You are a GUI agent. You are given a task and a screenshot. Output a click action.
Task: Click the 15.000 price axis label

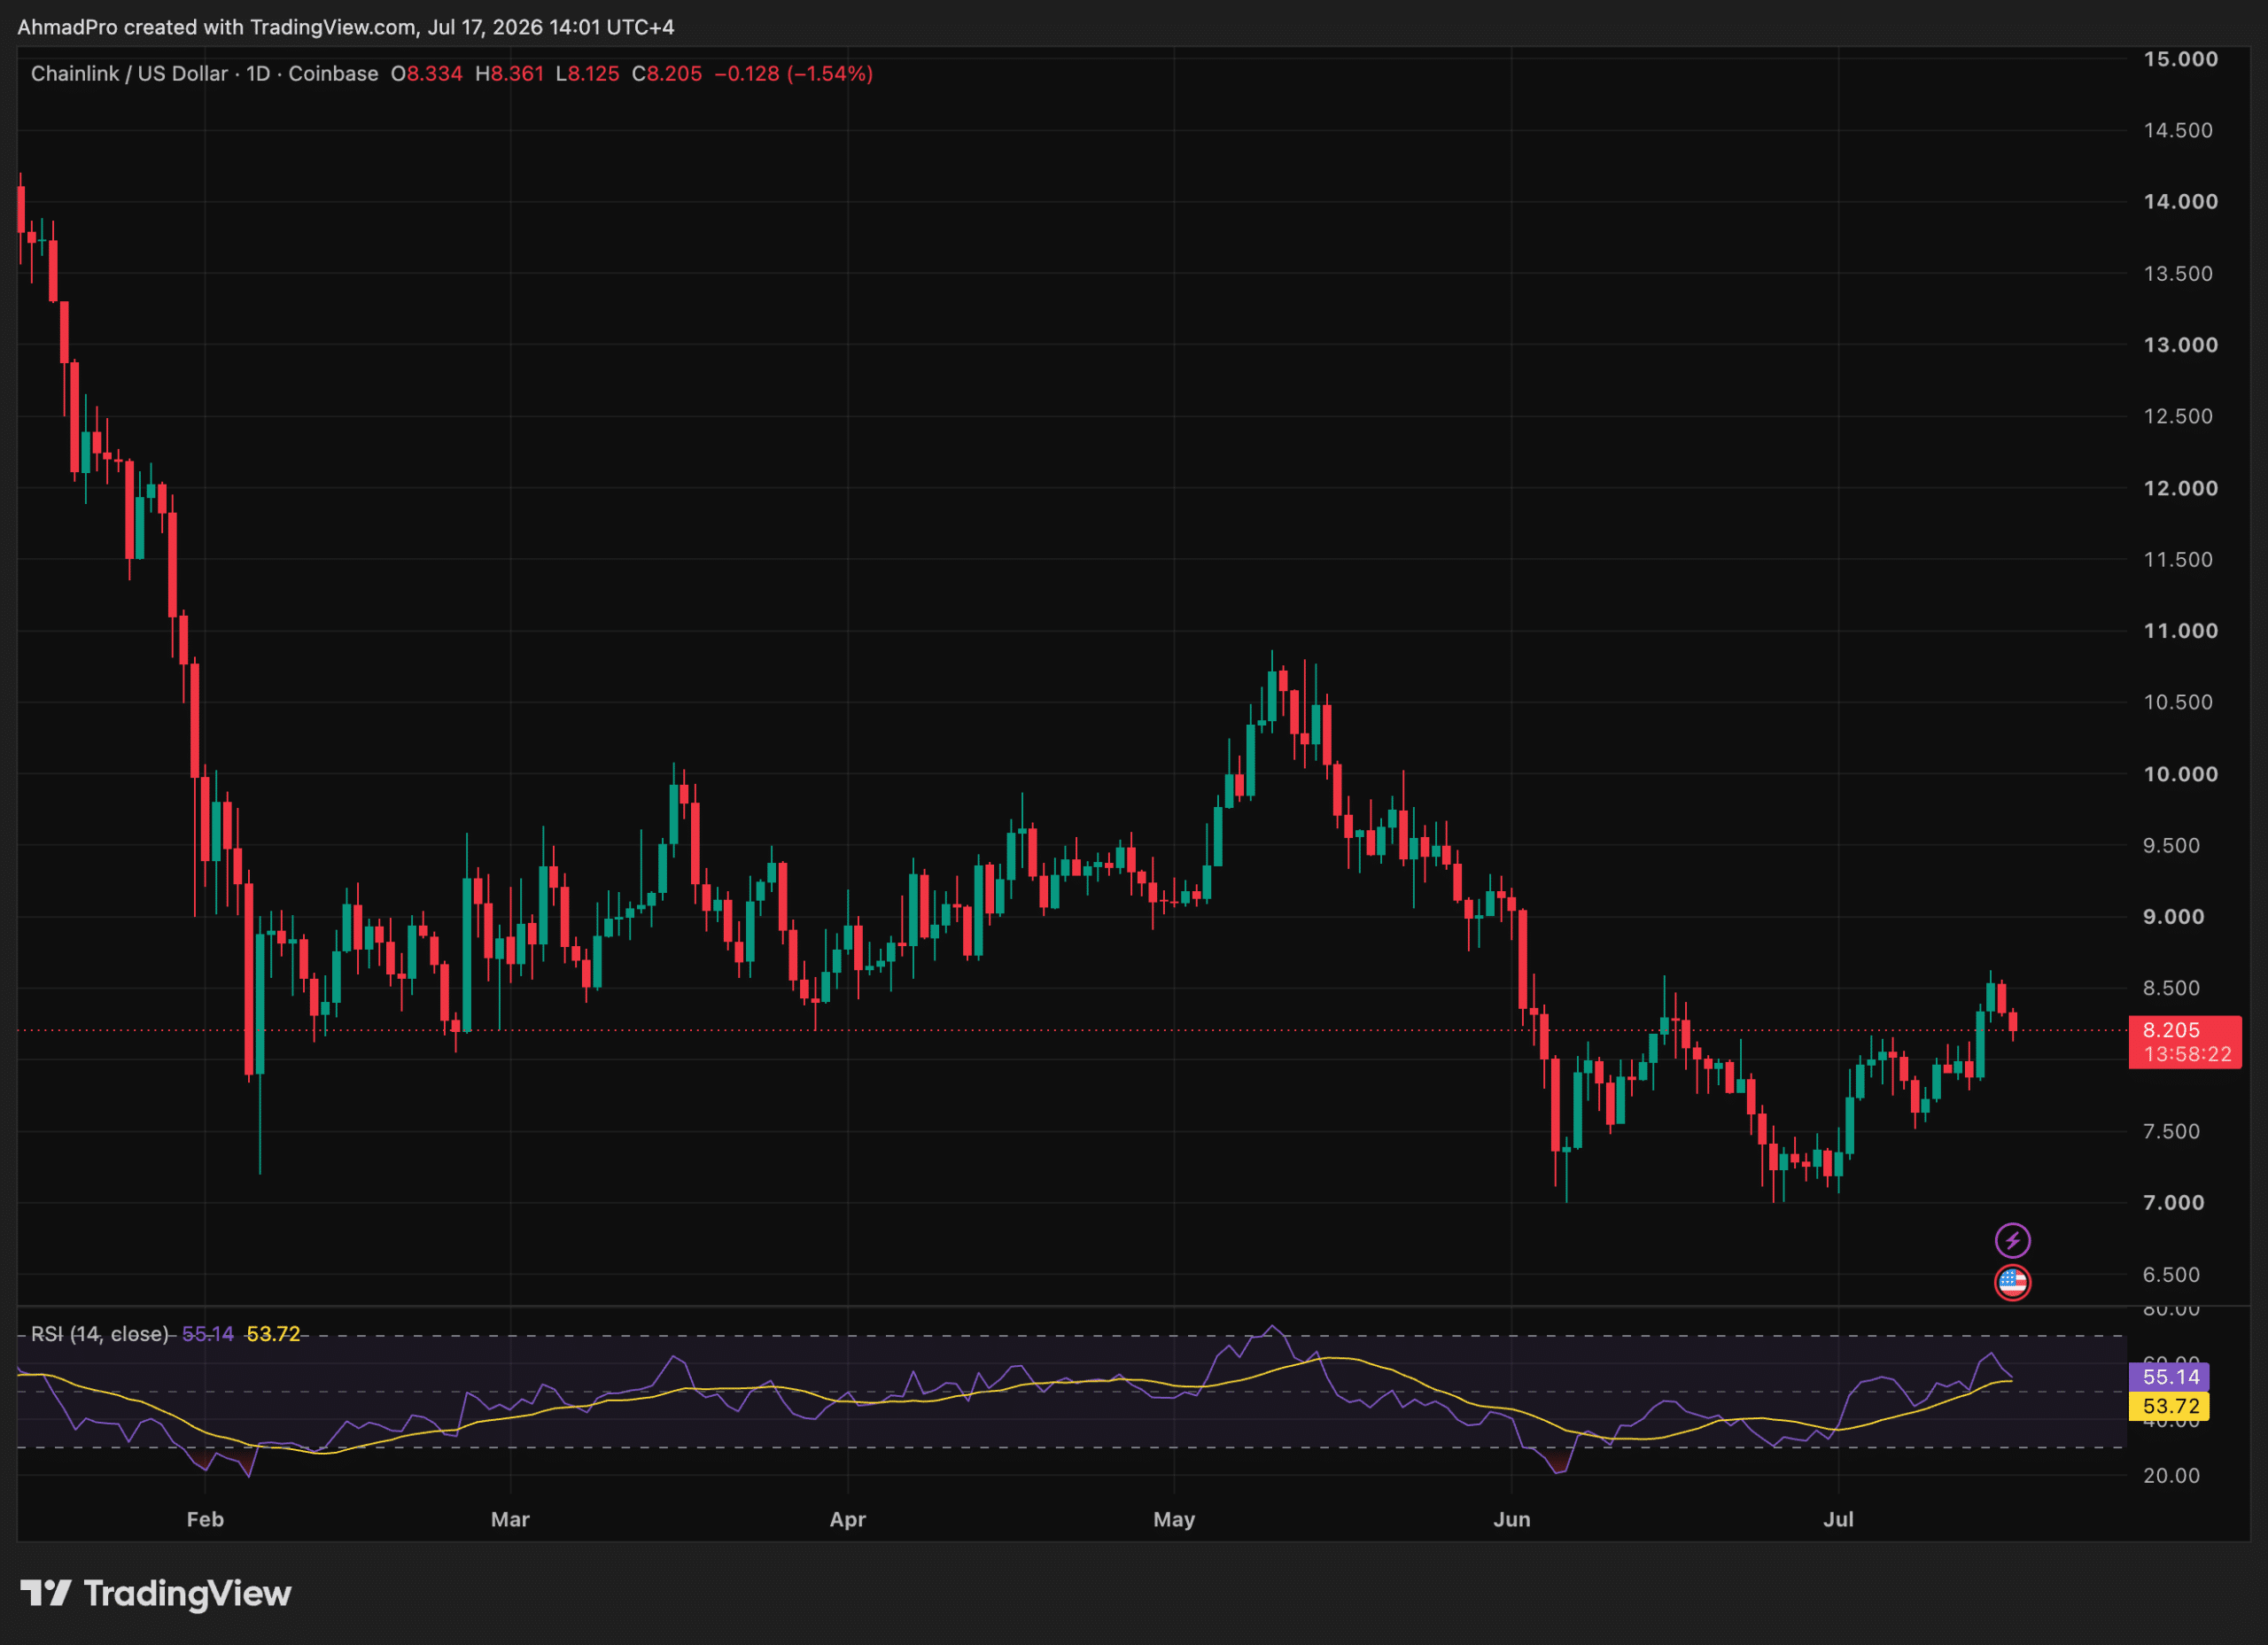pyautogui.click(x=2180, y=59)
